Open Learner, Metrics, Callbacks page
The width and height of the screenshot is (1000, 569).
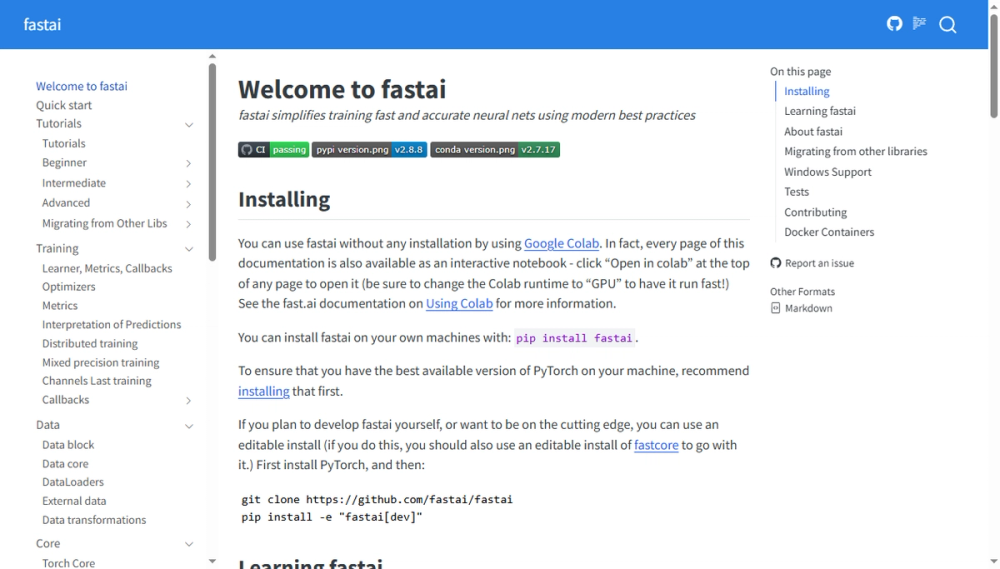click(x=107, y=269)
